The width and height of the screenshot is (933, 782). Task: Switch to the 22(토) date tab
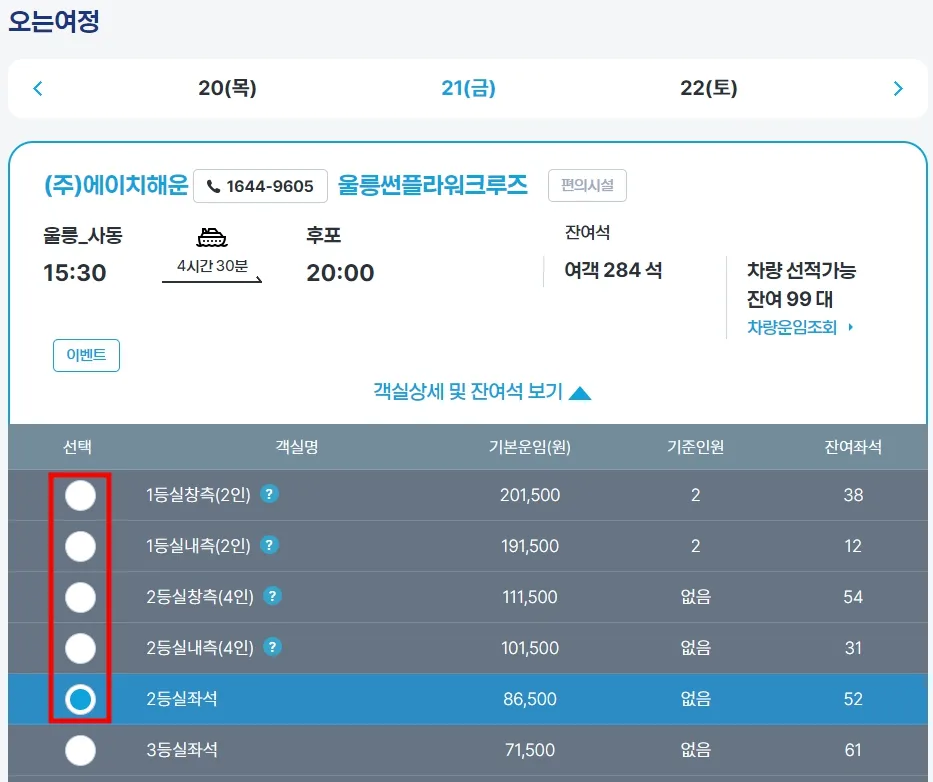(708, 87)
